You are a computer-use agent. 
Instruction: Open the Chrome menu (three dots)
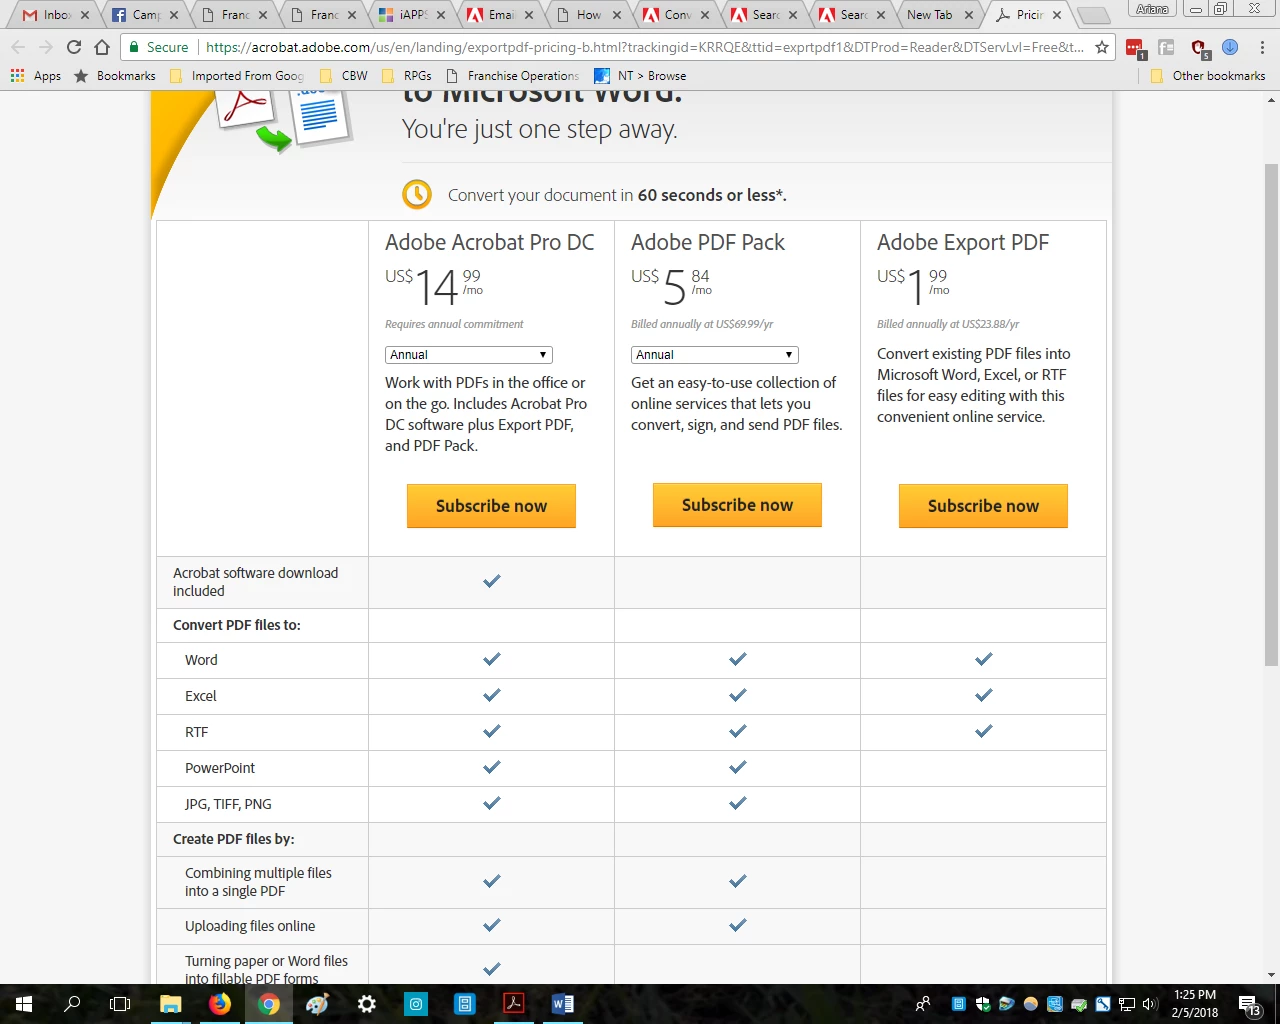click(x=1262, y=47)
